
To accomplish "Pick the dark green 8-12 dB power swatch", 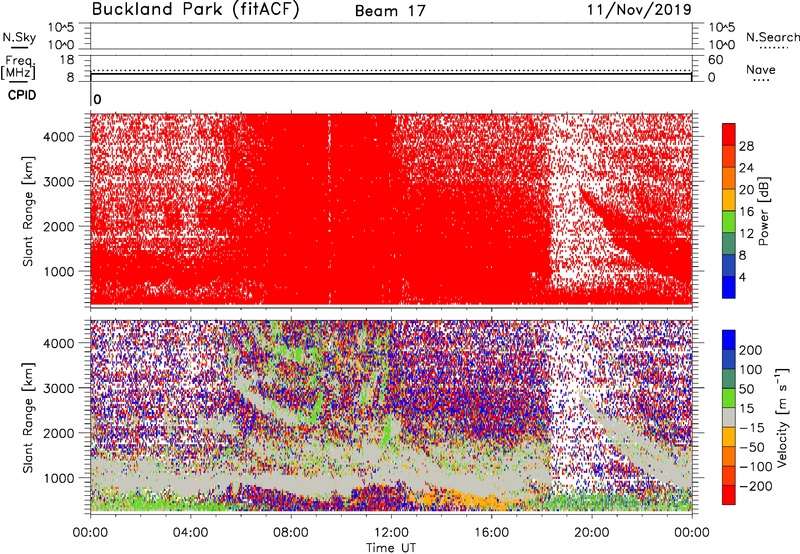I will tap(729, 243).
